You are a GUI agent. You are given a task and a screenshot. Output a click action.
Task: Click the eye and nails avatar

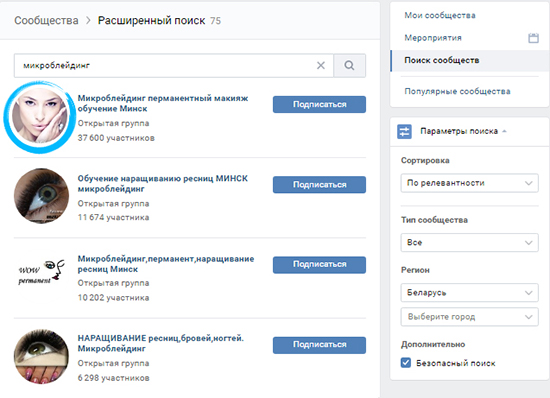point(41,356)
